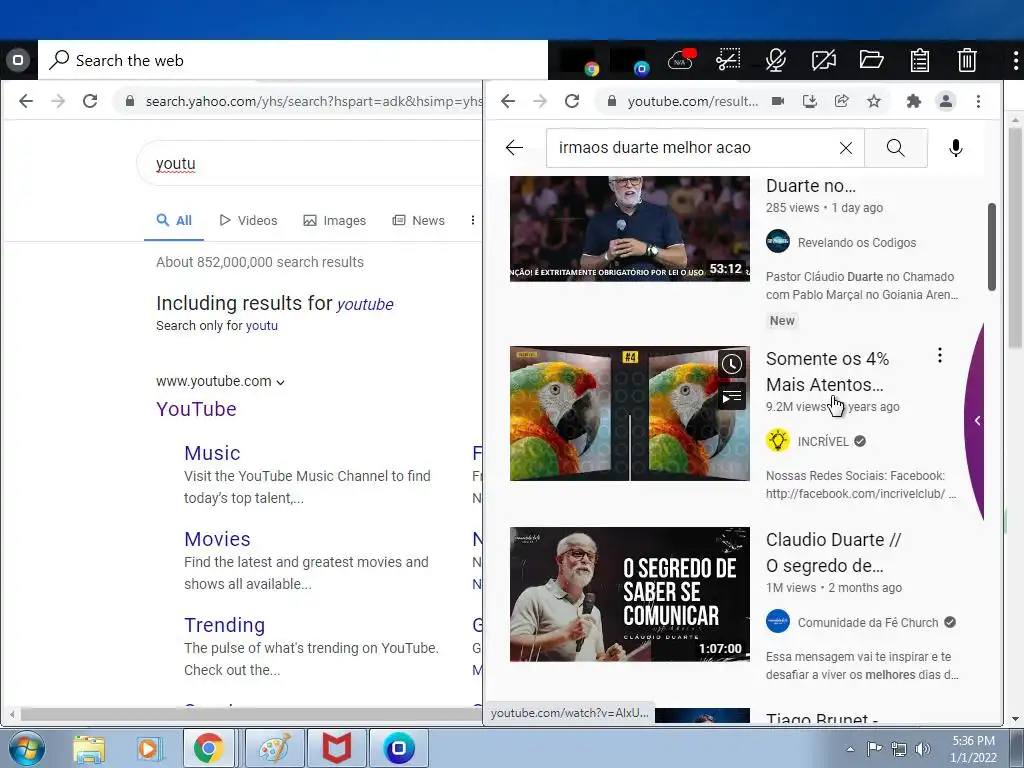Screen dimensions: 1024x768
Task: Open the parrot puzzle video thumbnail
Action: [630, 413]
